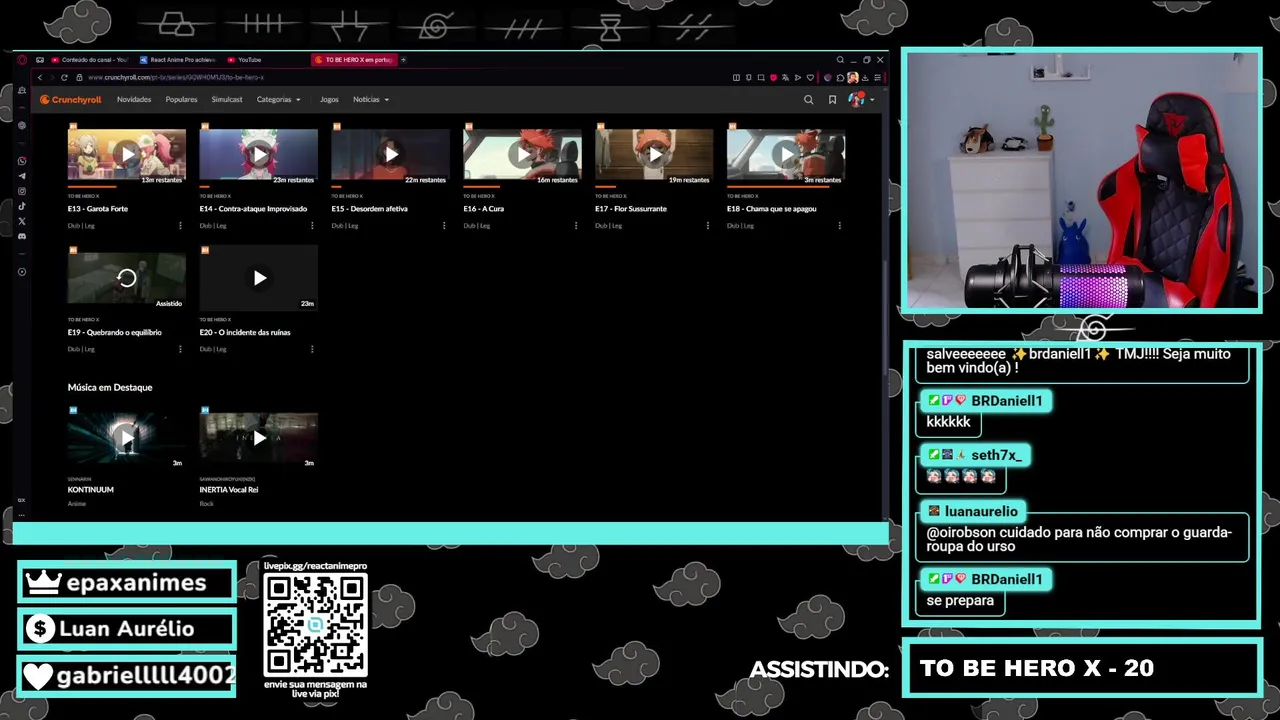Screen dimensions: 1280x720
Task: Click the Crunchyroll search magnifier icon
Action: coord(809,100)
